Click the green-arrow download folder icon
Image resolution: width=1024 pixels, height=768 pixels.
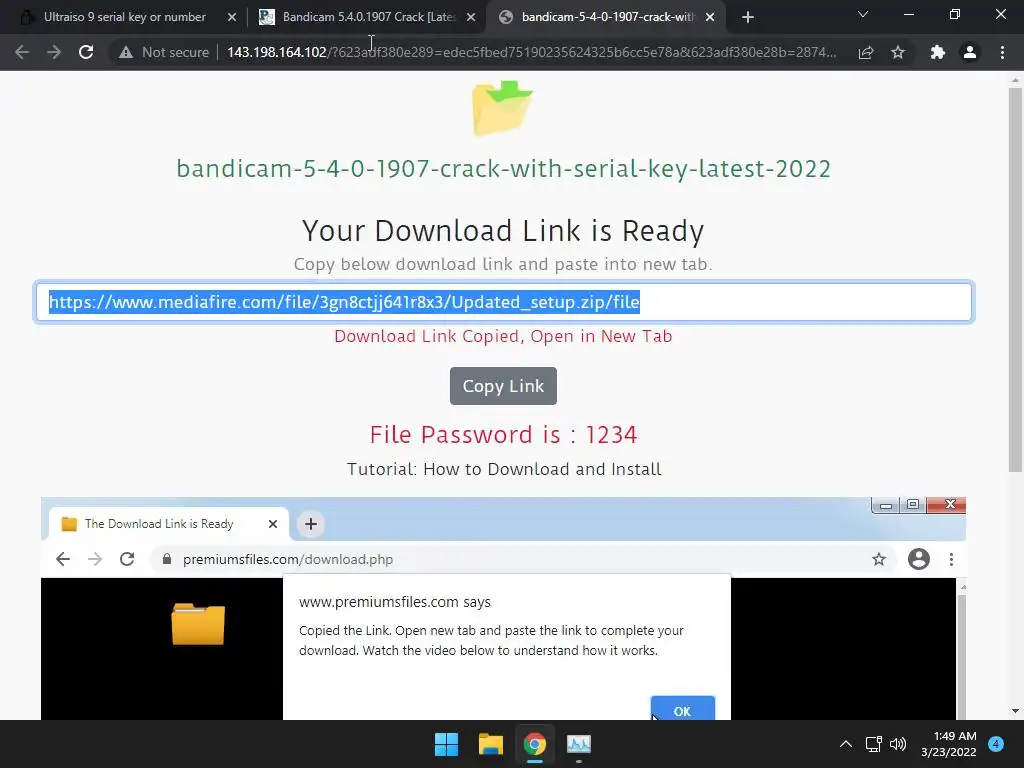[x=502, y=108]
